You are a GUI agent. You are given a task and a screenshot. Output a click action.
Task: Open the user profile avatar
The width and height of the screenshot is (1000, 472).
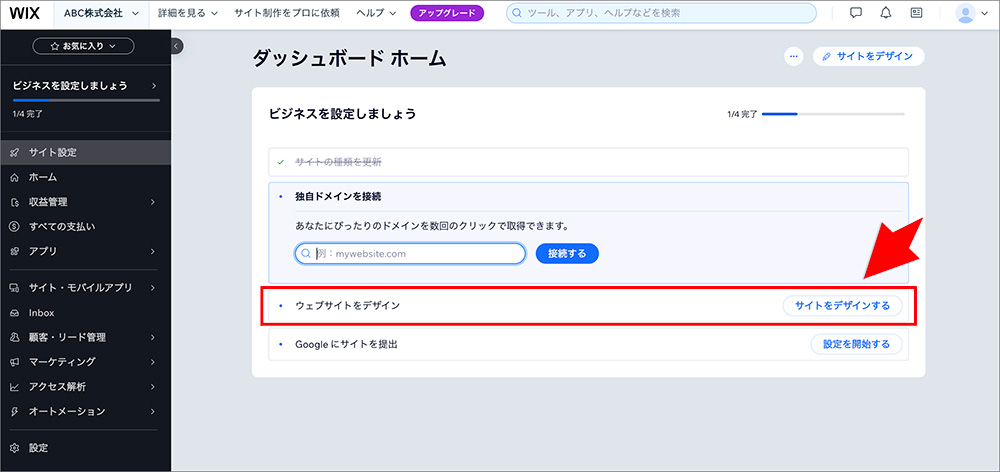(x=966, y=13)
